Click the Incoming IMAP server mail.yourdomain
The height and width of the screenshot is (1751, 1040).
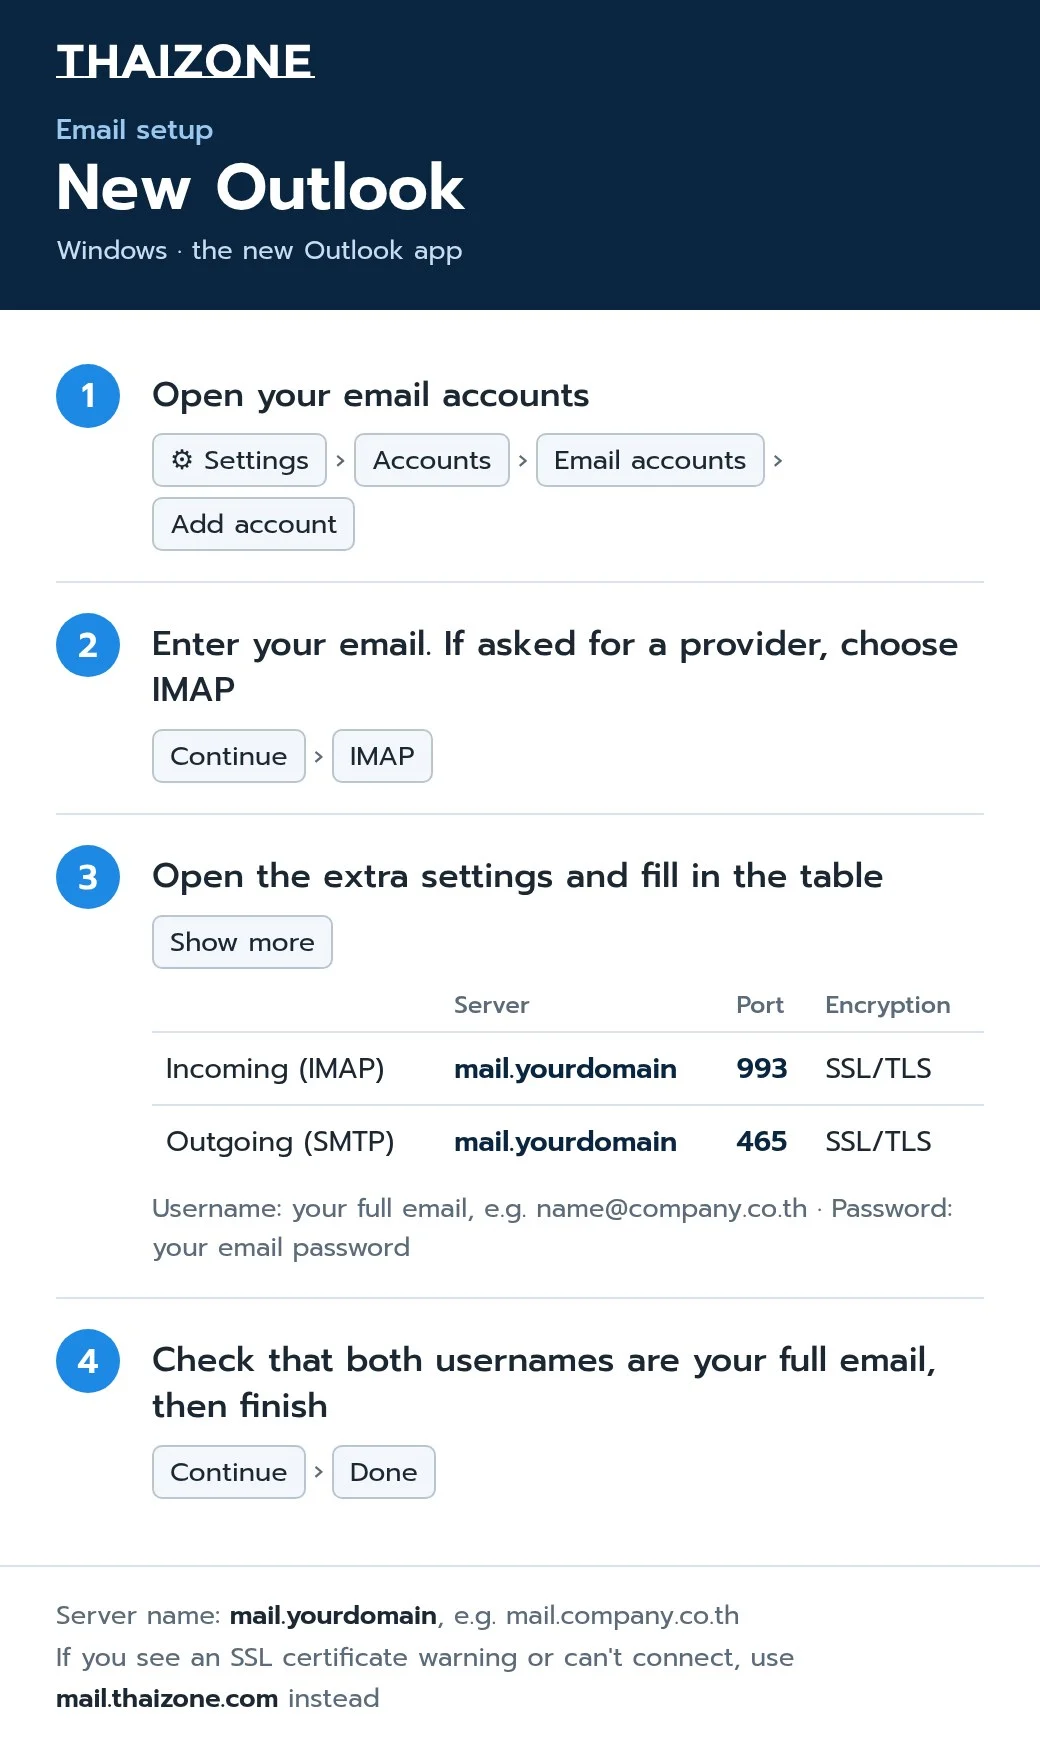(x=565, y=1069)
